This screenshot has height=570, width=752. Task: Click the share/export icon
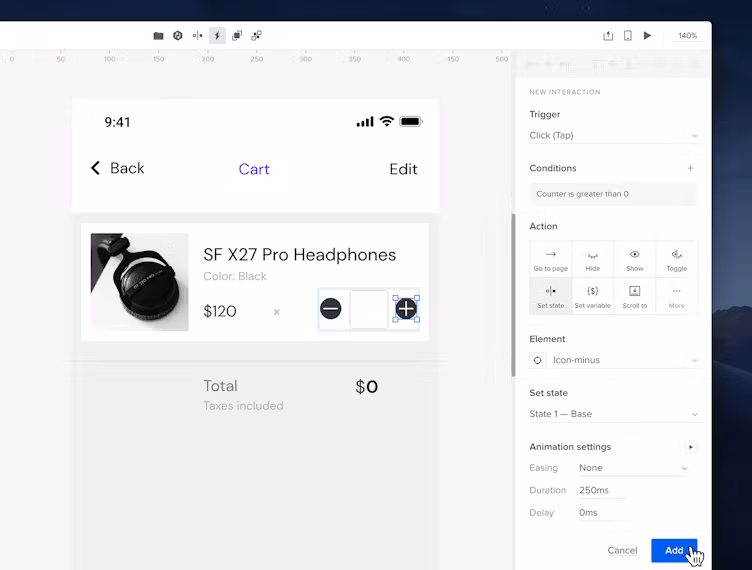[608, 35]
